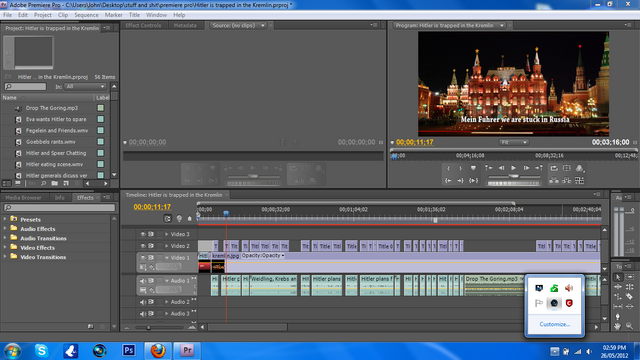Image resolution: width=640 pixels, height=360 pixels.
Task: Toggle Video 1 track output eye
Action: (x=143, y=258)
